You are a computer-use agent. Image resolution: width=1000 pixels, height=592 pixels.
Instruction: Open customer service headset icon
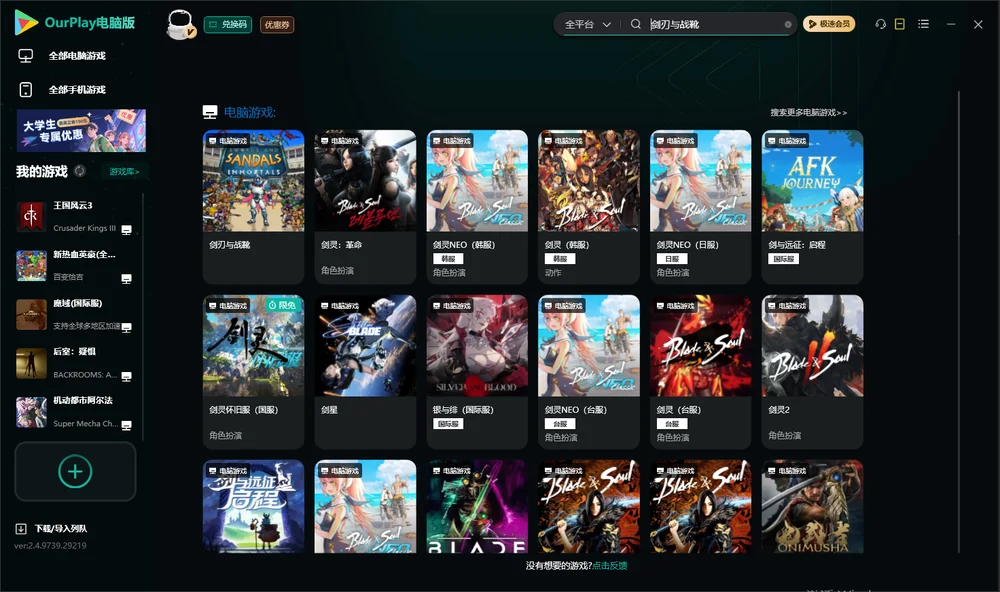[x=881, y=24]
